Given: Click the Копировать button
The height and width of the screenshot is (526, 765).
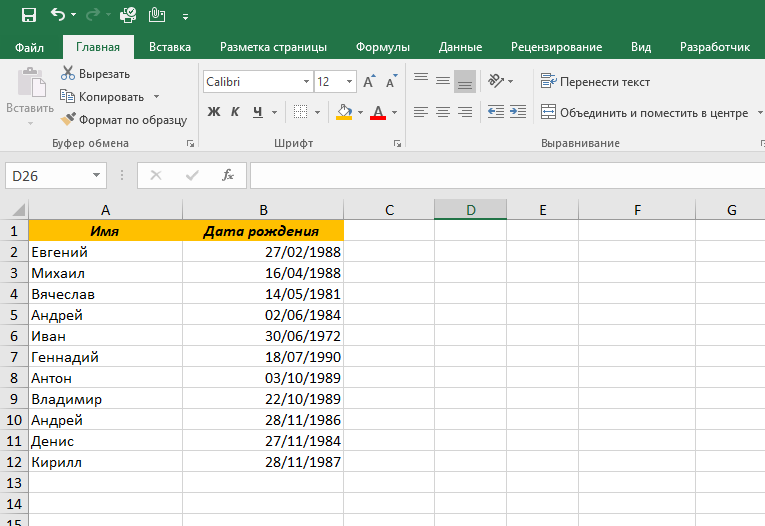Looking at the screenshot, I should 102,97.
